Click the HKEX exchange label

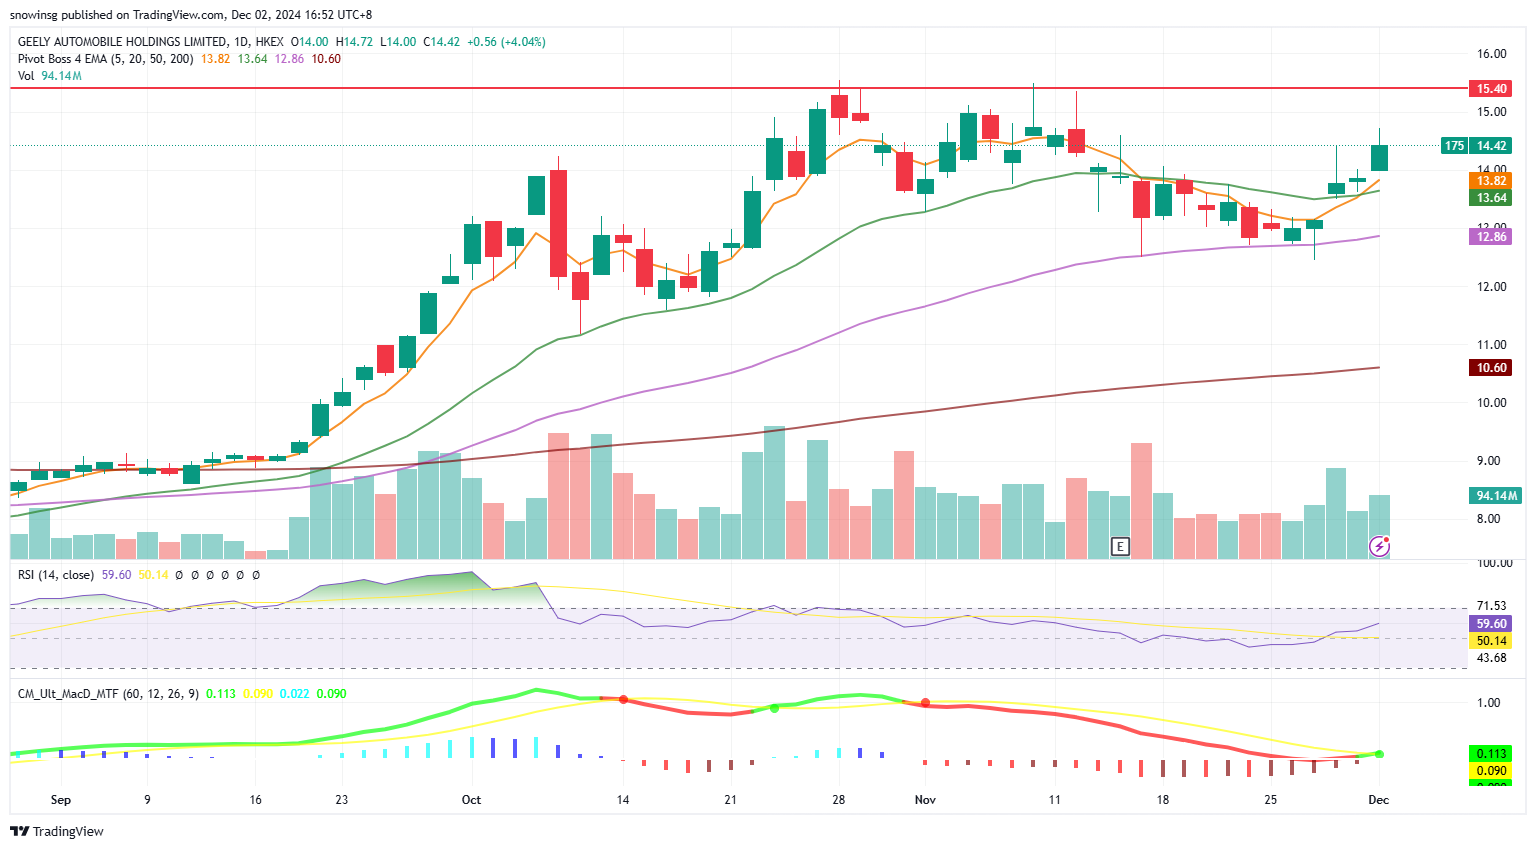tap(269, 42)
